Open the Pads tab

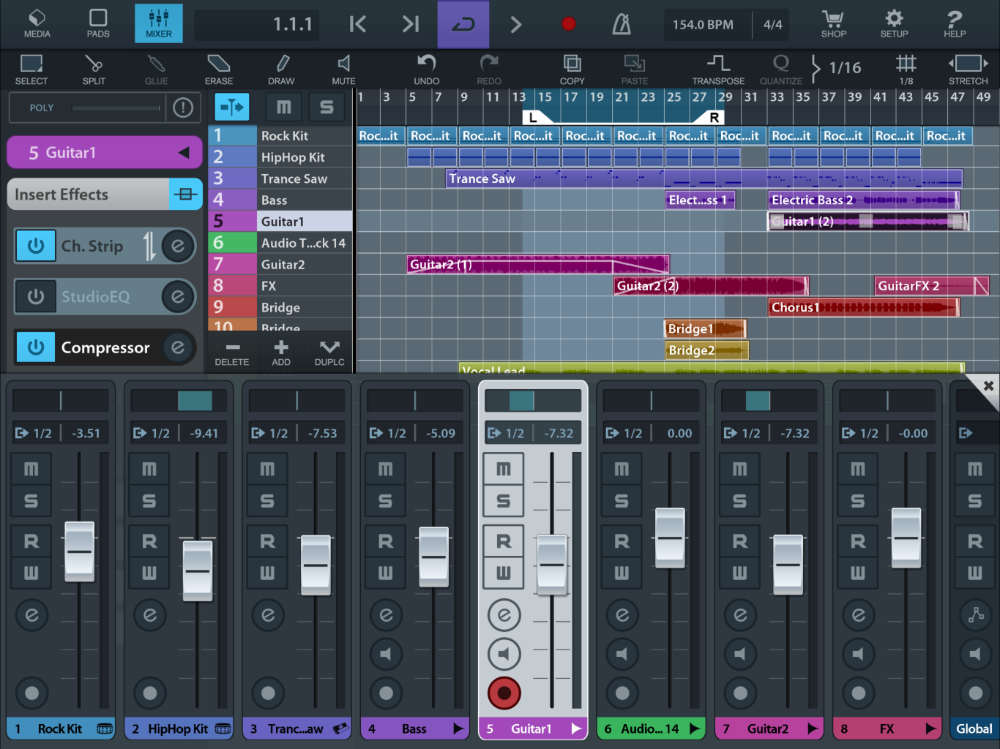coord(98,24)
